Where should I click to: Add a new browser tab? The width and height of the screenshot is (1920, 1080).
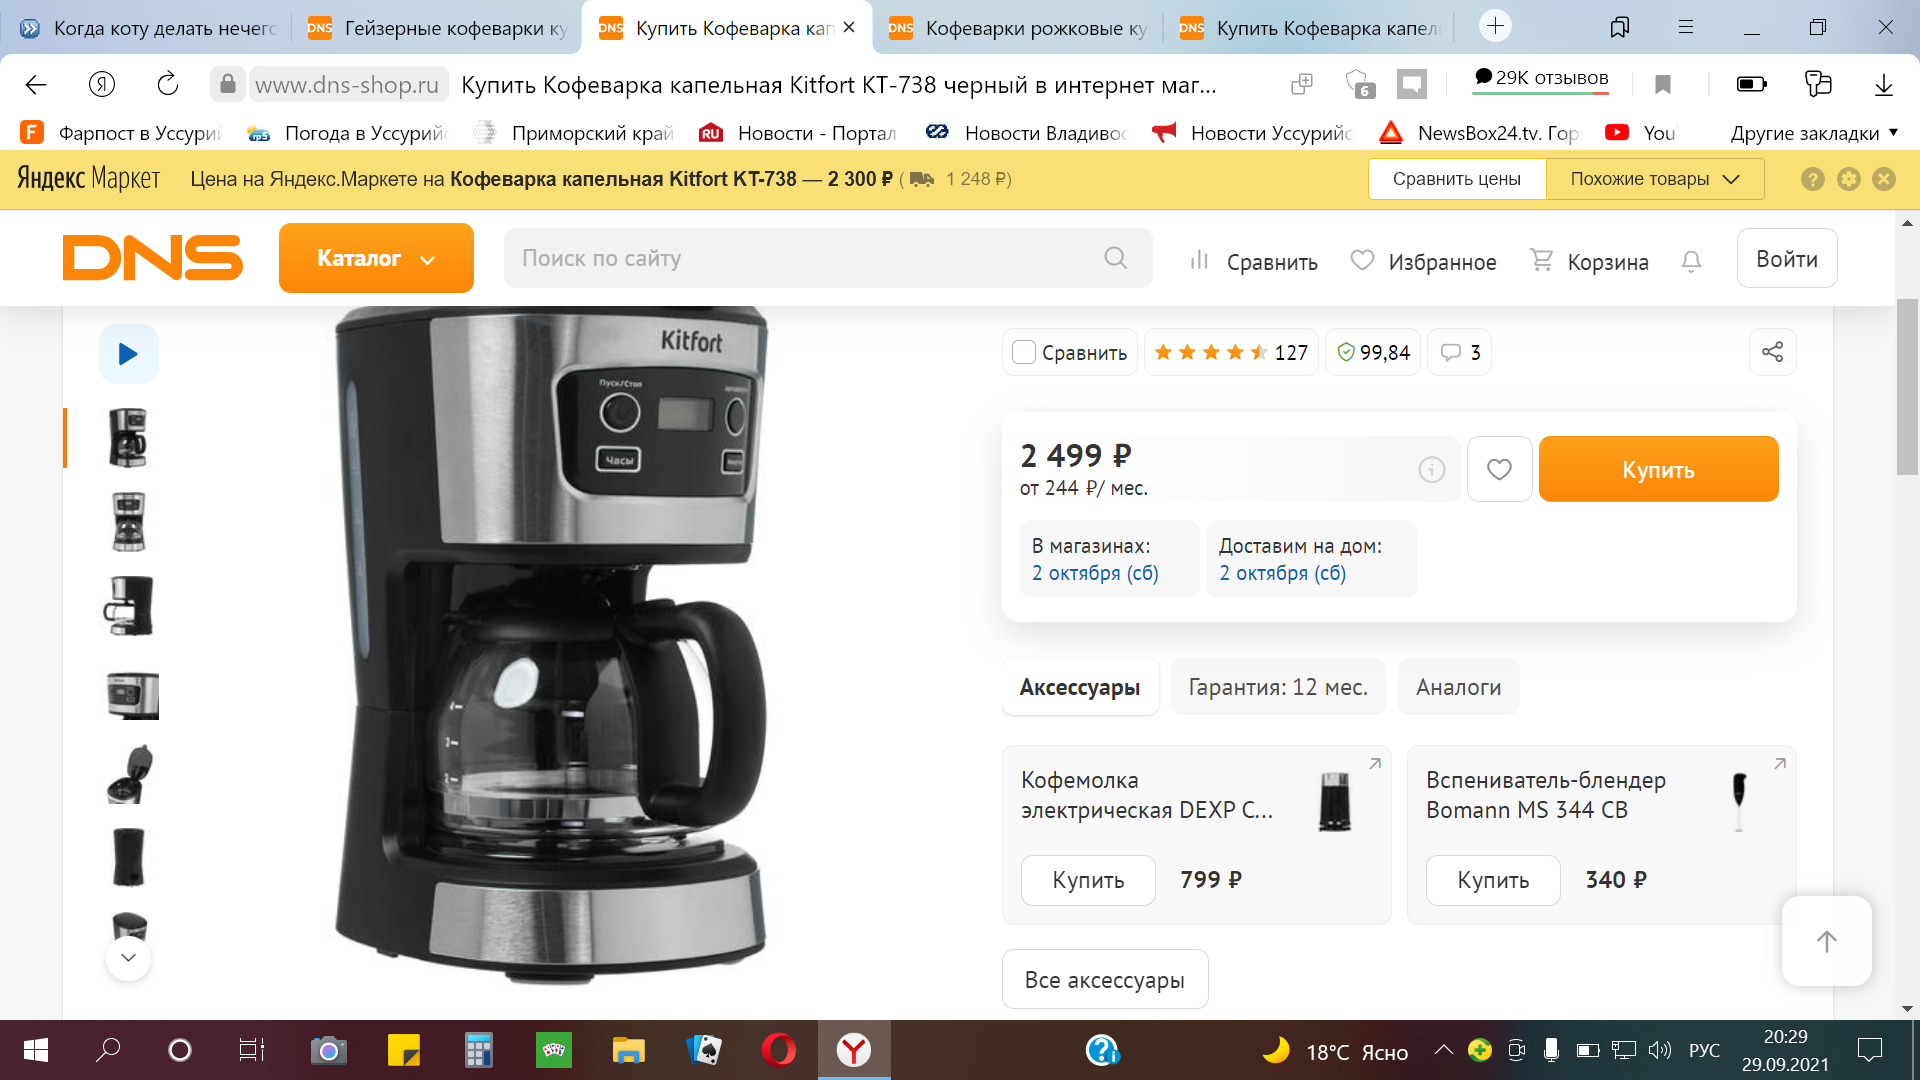[x=1495, y=26]
